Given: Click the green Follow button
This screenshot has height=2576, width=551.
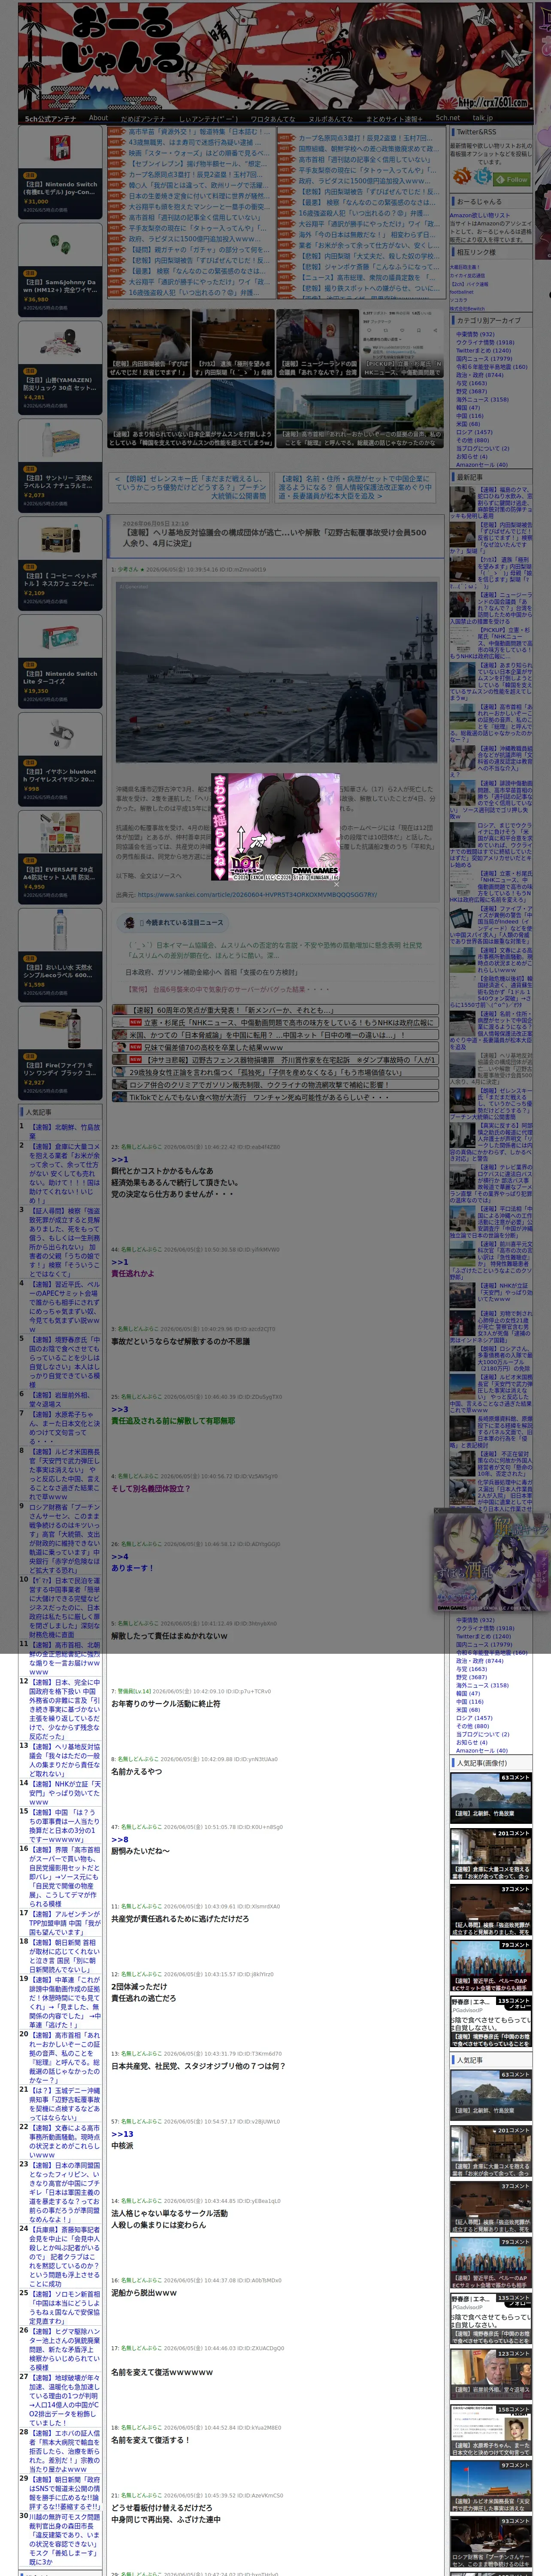Looking at the screenshot, I should [512, 179].
